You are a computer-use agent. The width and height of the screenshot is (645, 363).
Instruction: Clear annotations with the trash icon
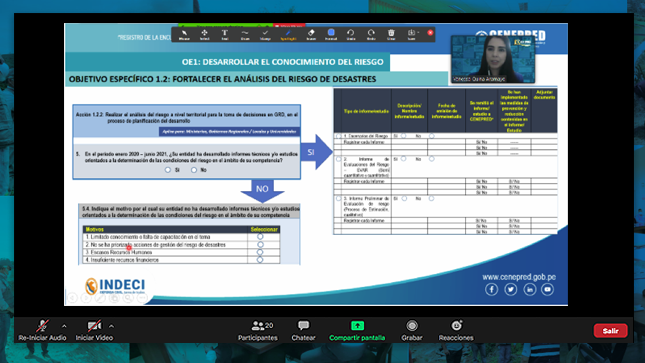tap(391, 35)
